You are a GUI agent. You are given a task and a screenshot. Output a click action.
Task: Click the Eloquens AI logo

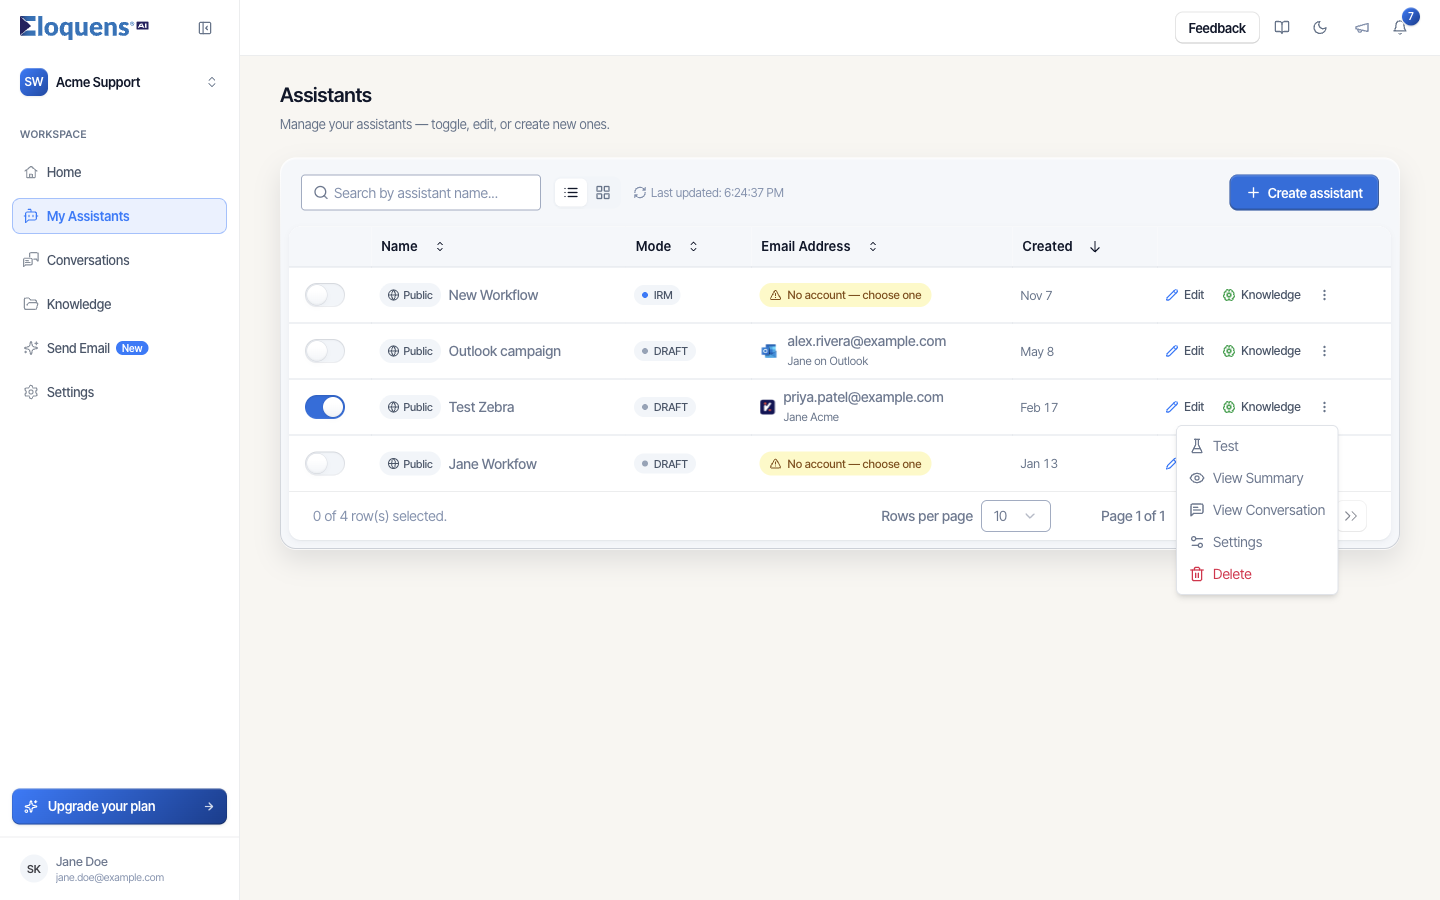coord(84,27)
